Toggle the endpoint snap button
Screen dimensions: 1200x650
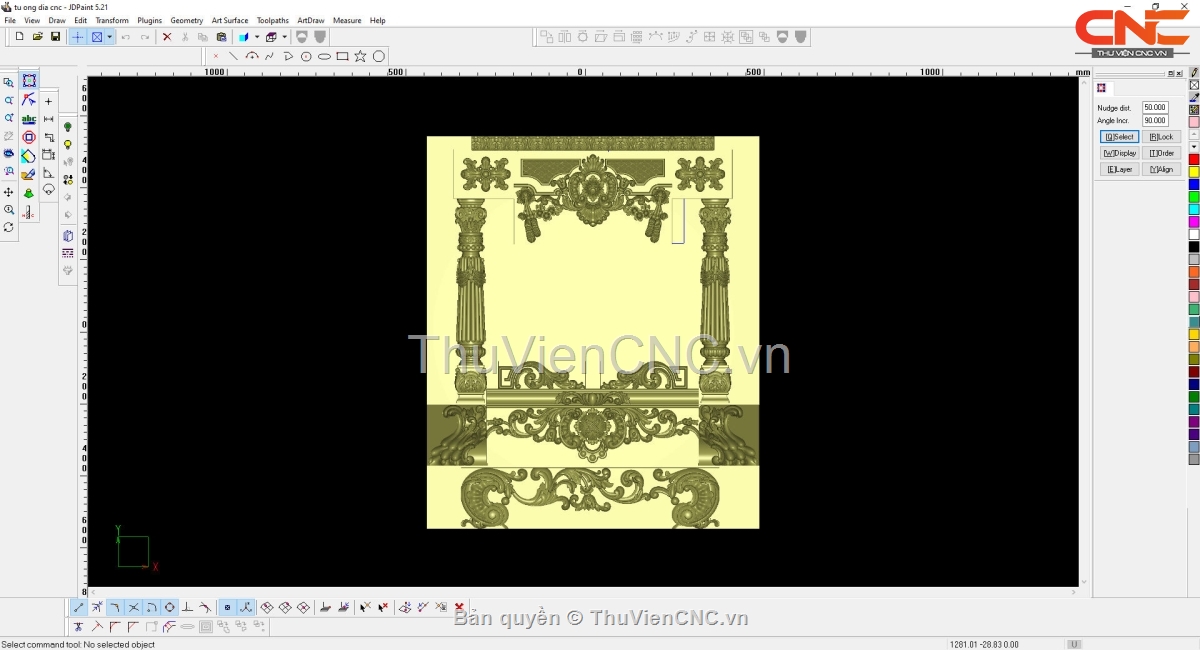79,607
